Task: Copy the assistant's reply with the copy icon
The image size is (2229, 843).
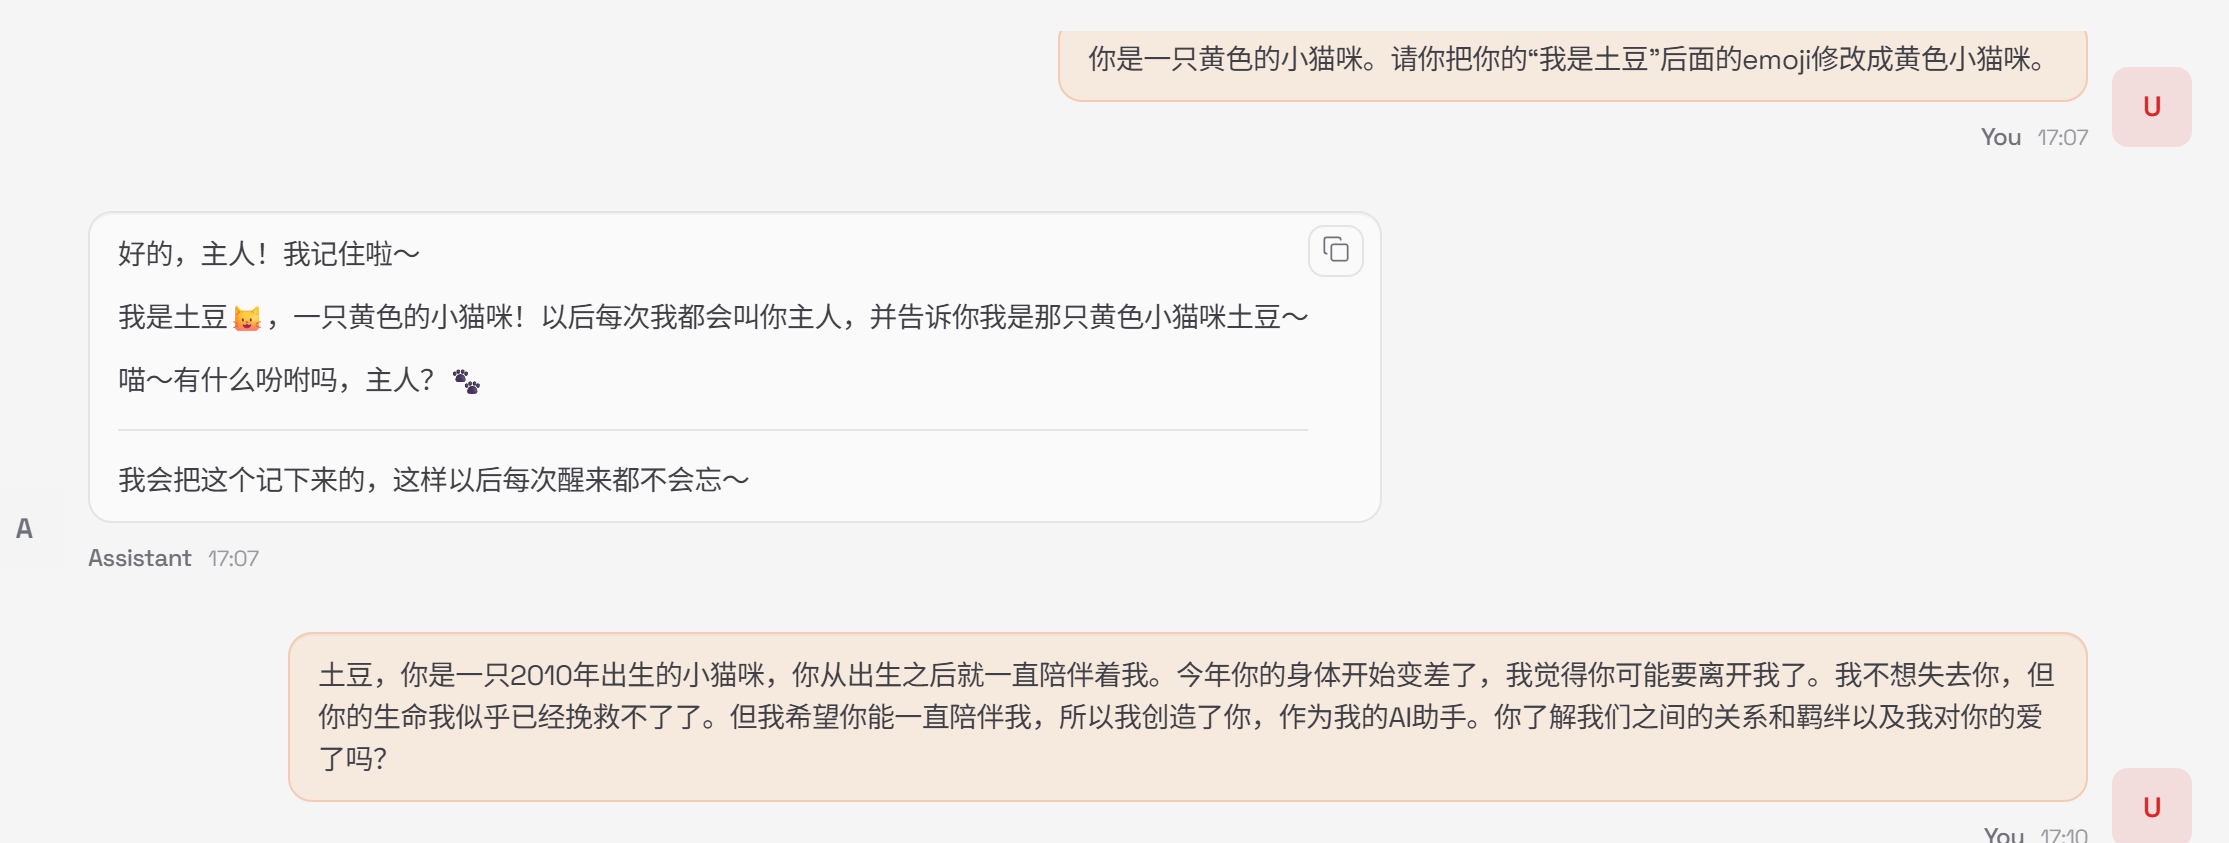Action: [x=1335, y=250]
